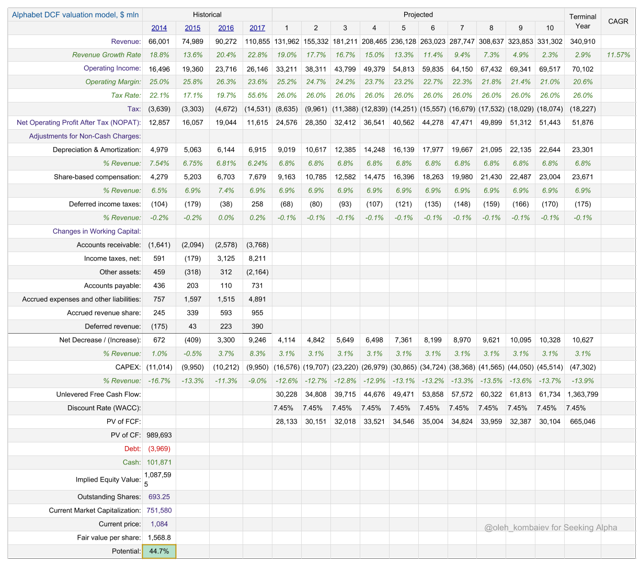Image resolution: width=640 pixels, height=570 pixels.
Task: Select Fair value per share 1,568.8
Action: click(159, 537)
